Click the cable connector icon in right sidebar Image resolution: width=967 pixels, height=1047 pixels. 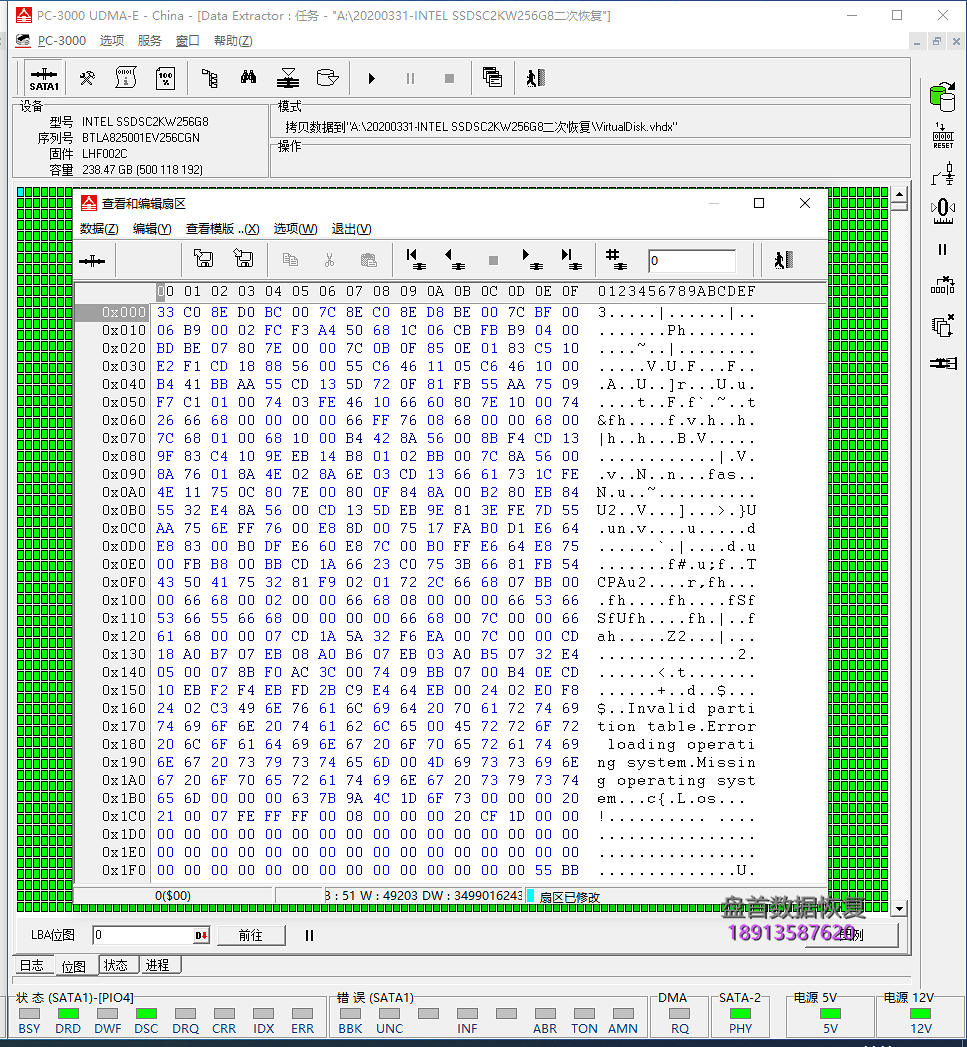943,363
